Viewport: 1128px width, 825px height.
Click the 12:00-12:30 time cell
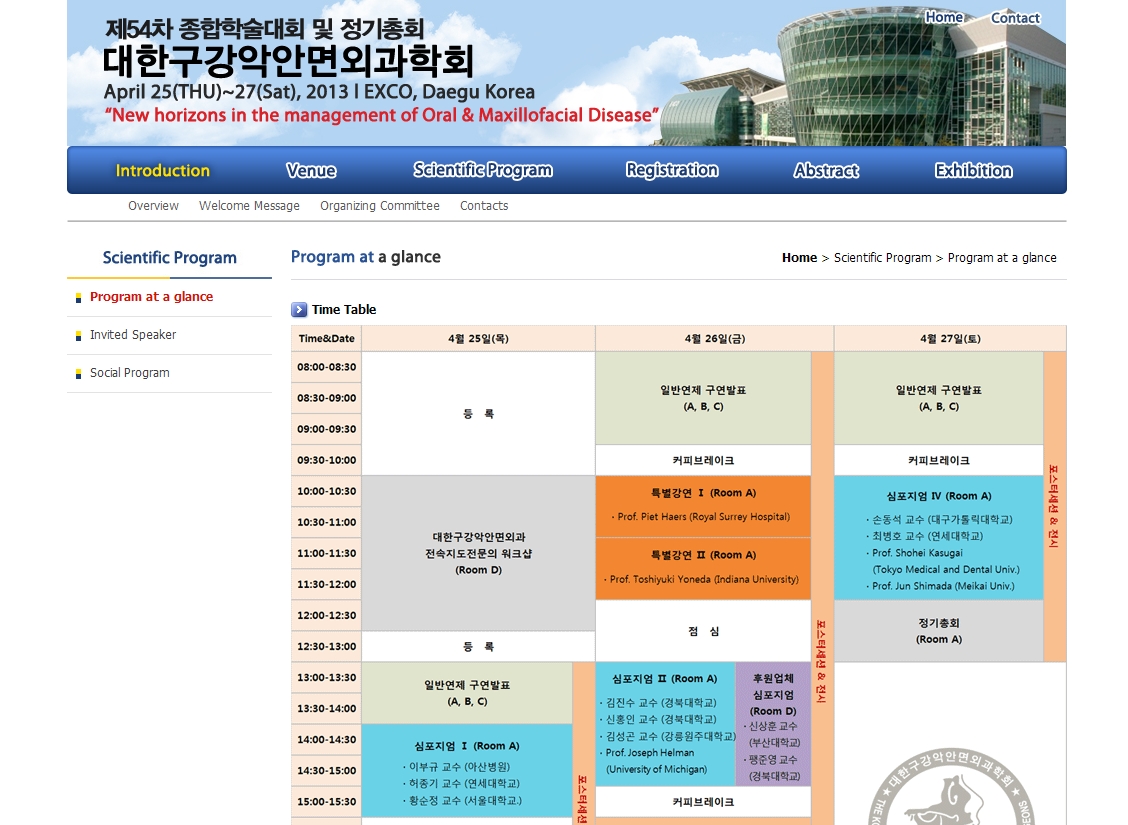[x=327, y=615]
